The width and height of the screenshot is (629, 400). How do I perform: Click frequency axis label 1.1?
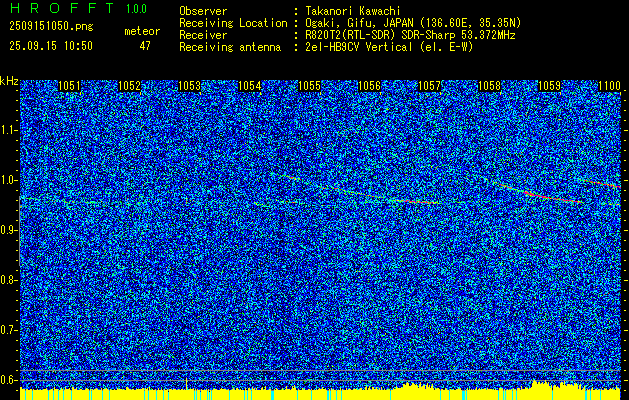[8, 130]
